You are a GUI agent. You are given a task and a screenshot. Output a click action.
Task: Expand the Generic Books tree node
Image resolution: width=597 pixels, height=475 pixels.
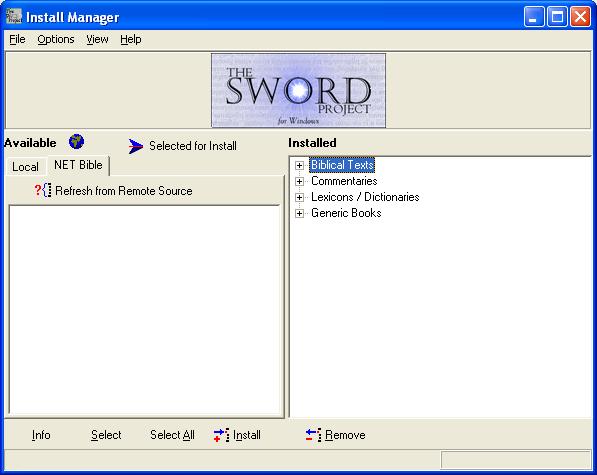tap(300, 213)
